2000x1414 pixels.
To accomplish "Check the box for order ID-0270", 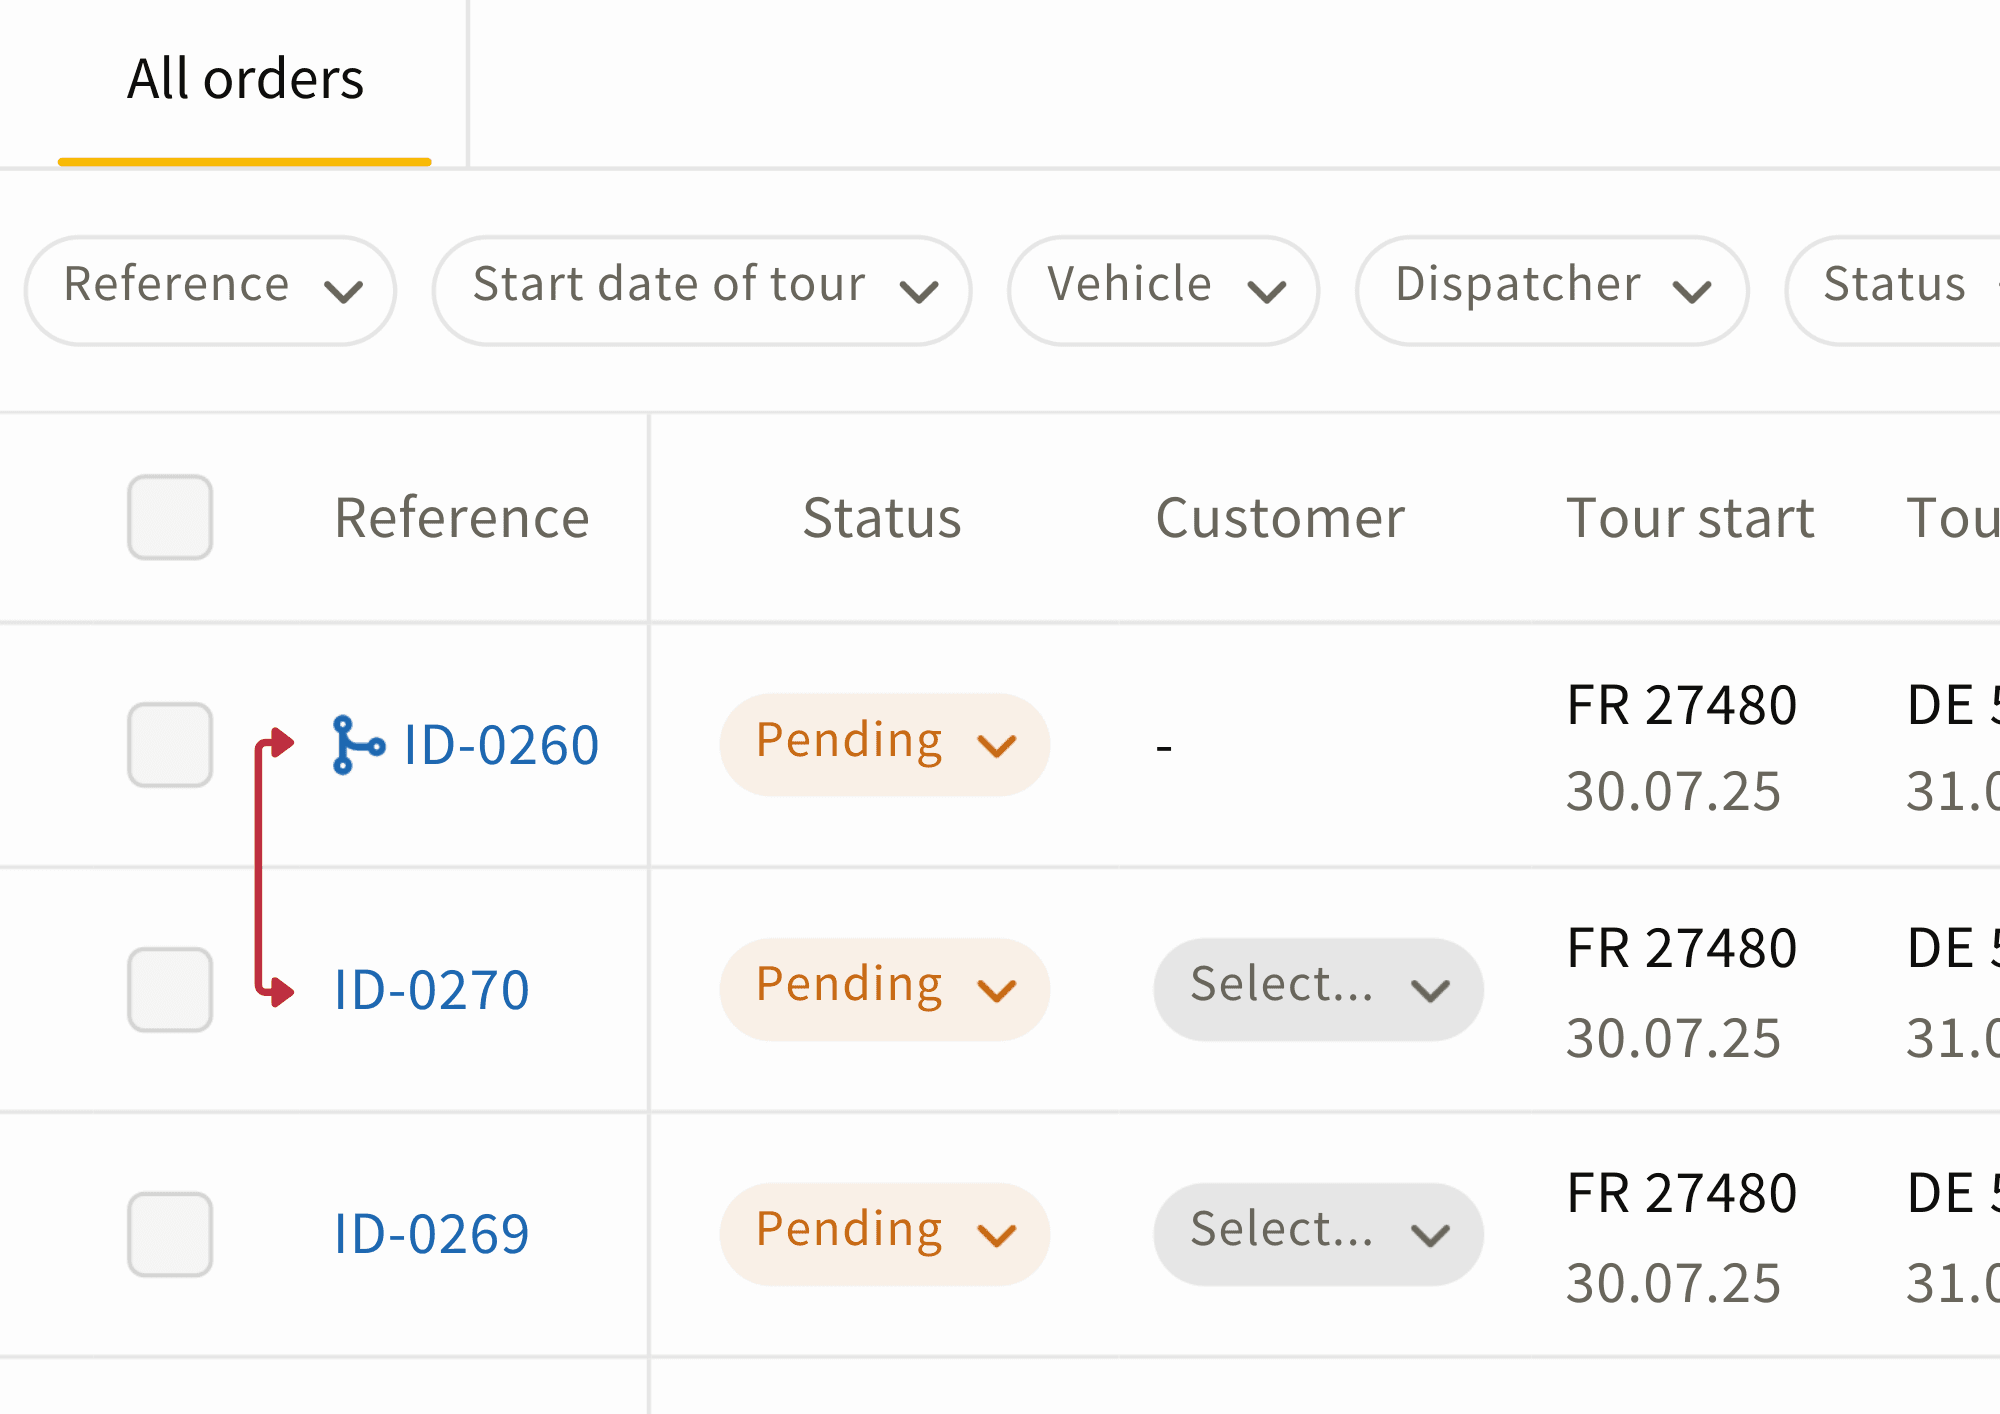I will pos(170,990).
